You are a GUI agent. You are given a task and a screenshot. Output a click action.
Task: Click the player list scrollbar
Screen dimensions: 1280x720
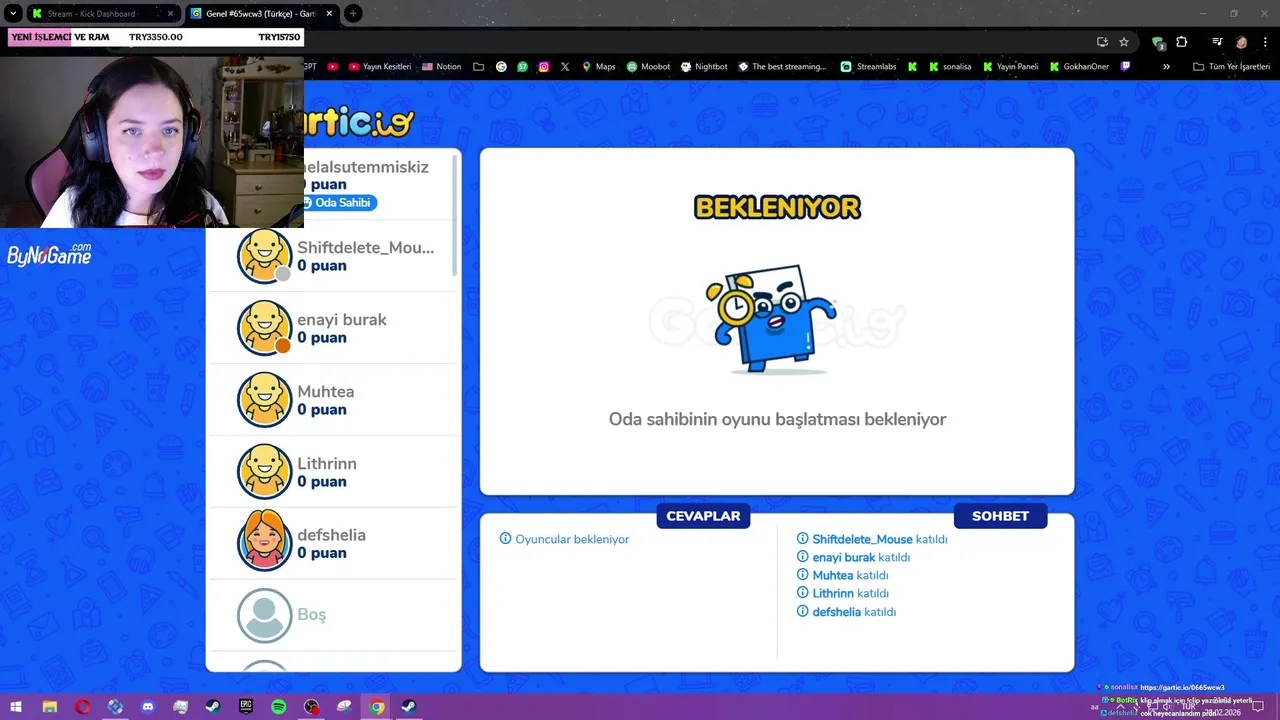click(456, 215)
